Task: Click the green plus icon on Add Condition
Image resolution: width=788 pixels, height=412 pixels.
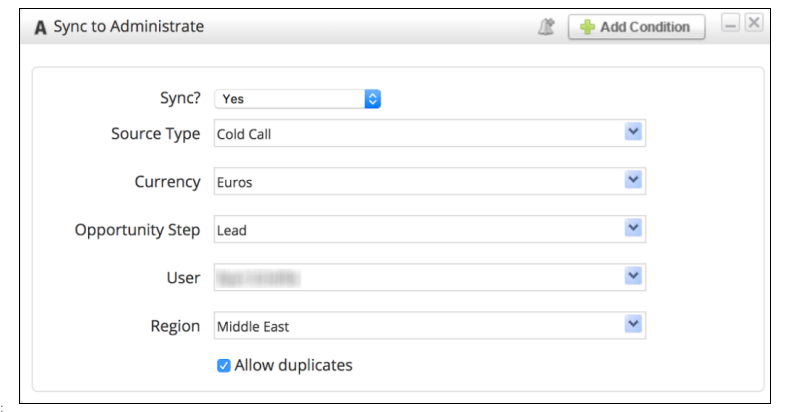Action: click(x=587, y=27)
